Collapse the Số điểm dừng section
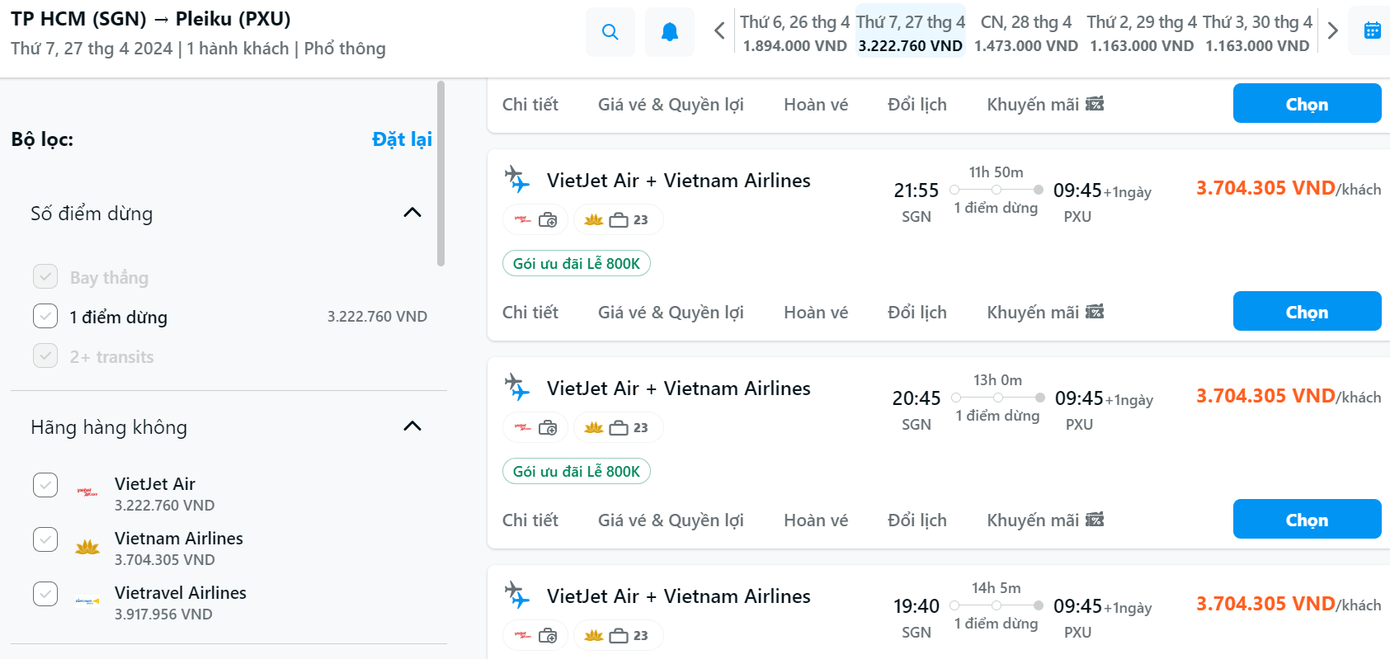Viewport: 1390px width, 659px height. tap(411, 212)
